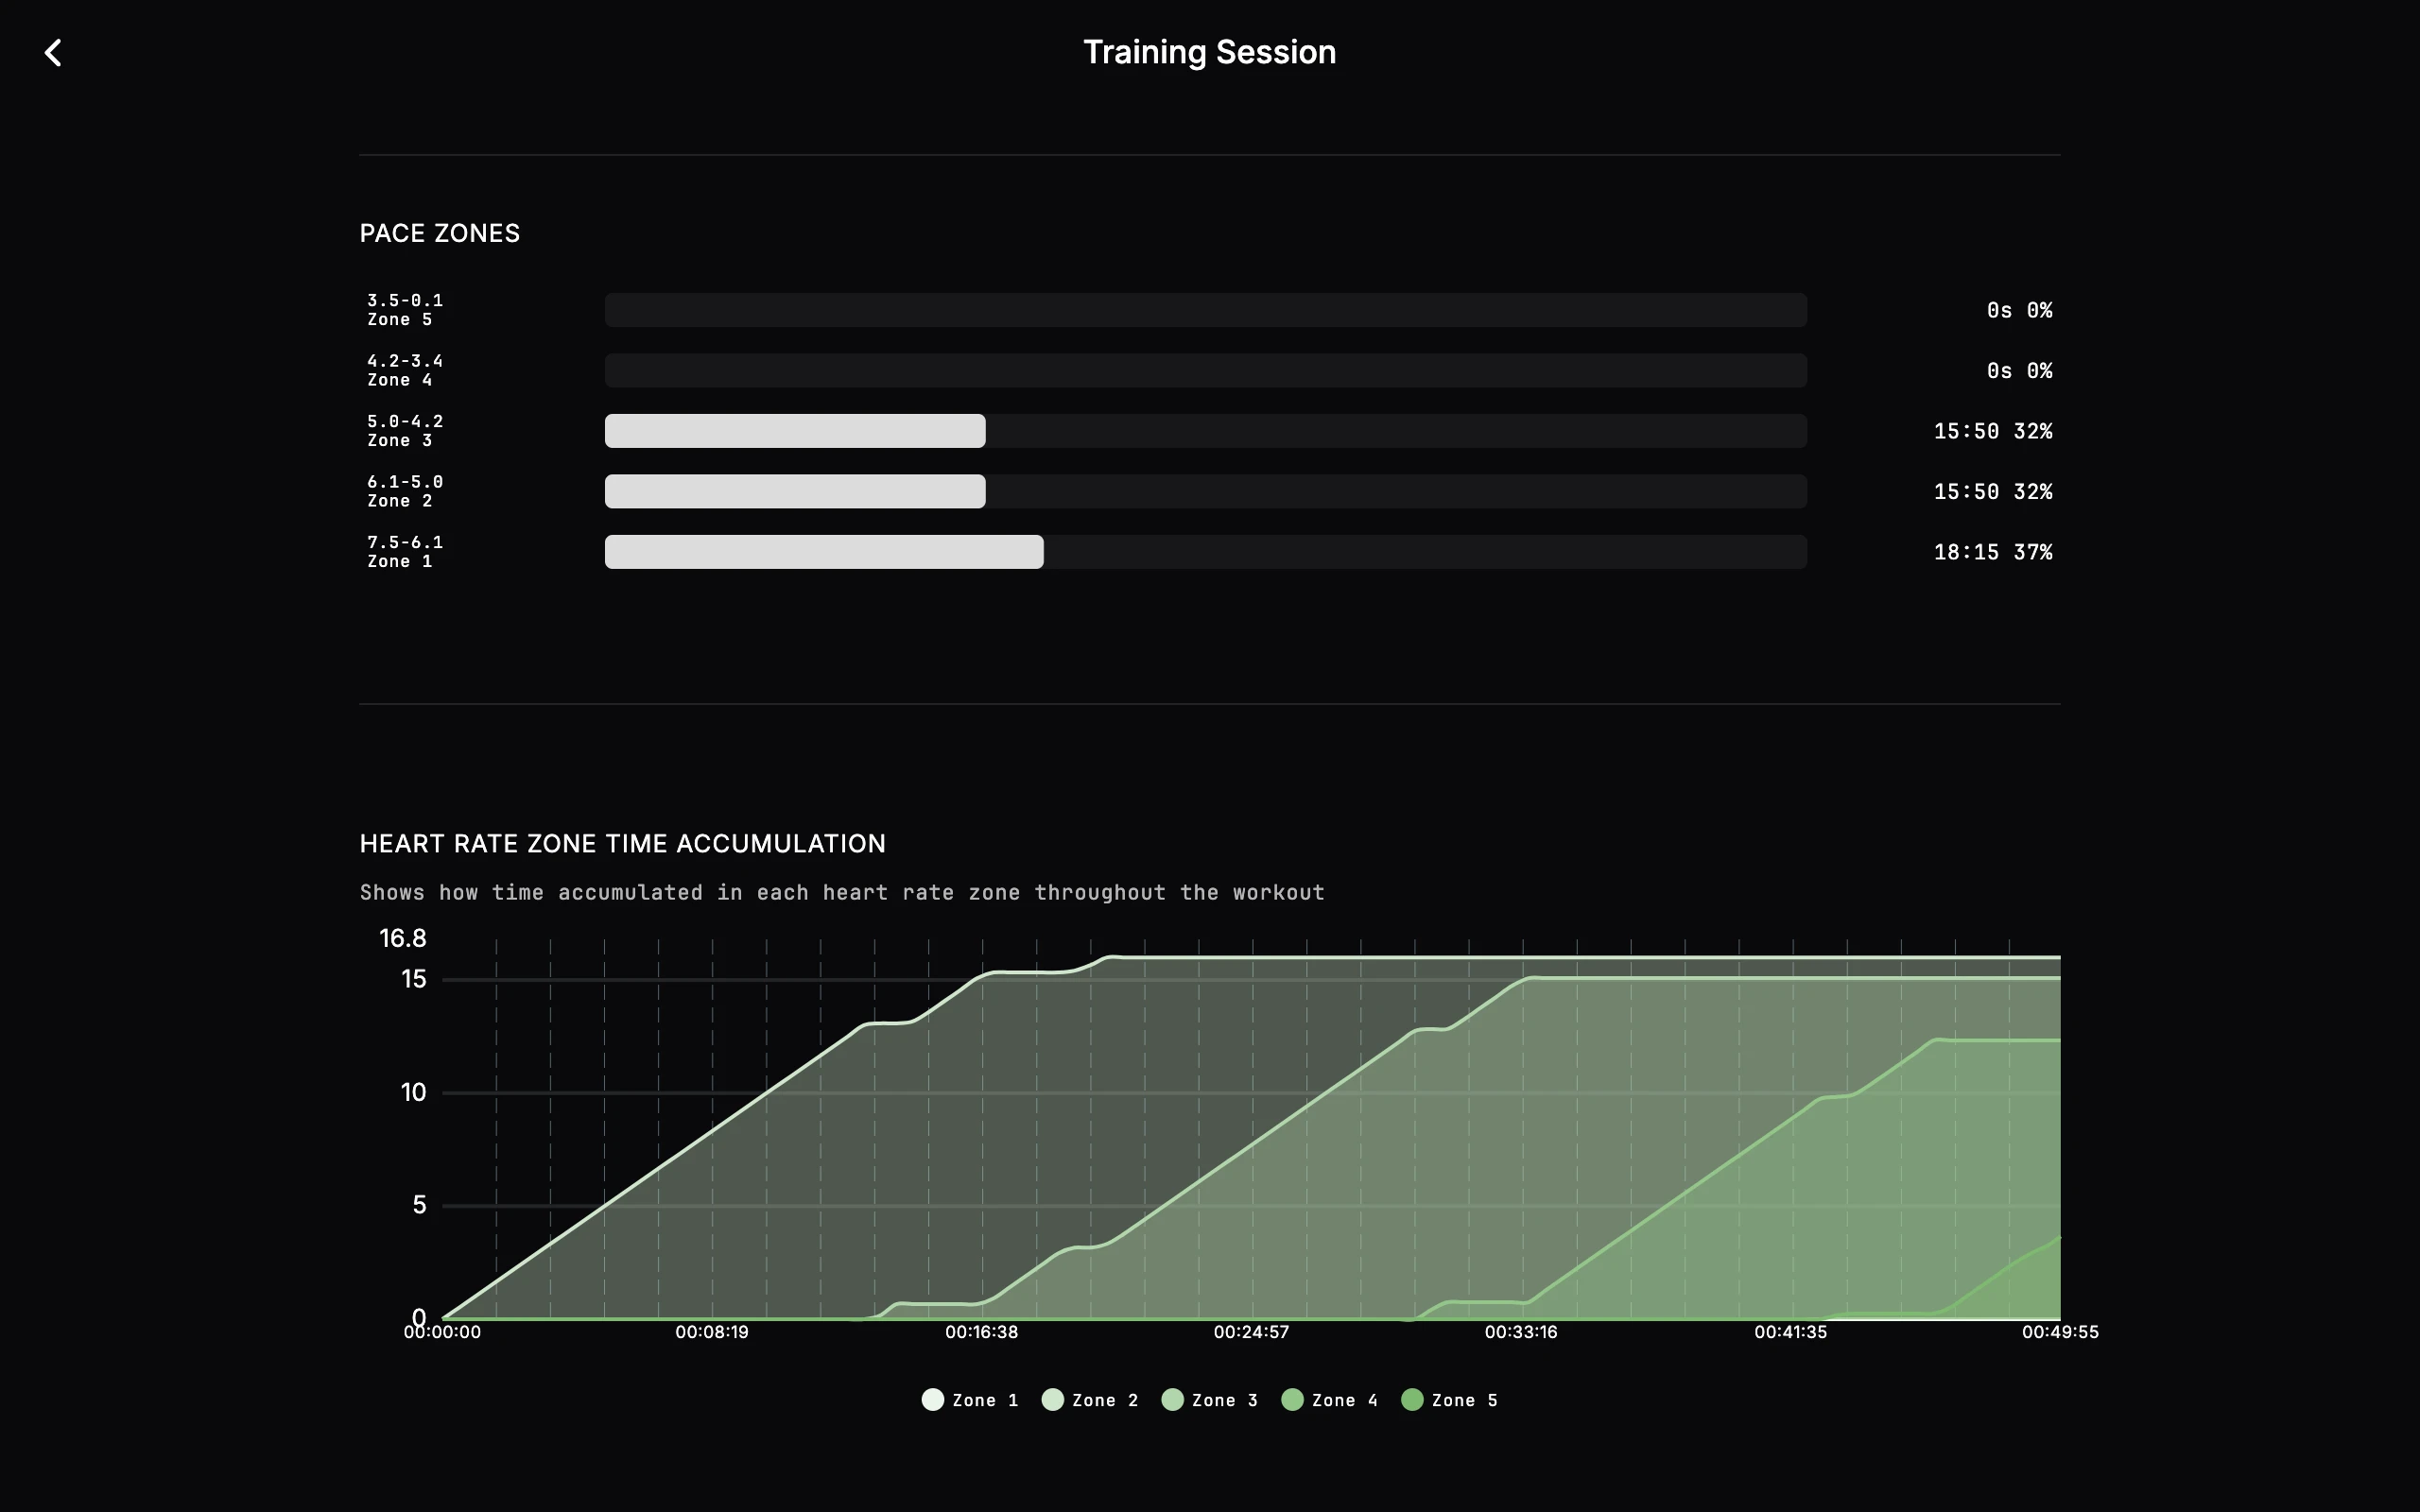Screen dimensions: 2420x1512
Task: Select the Zone 1 pace bar
Action: coord(1205,552)
